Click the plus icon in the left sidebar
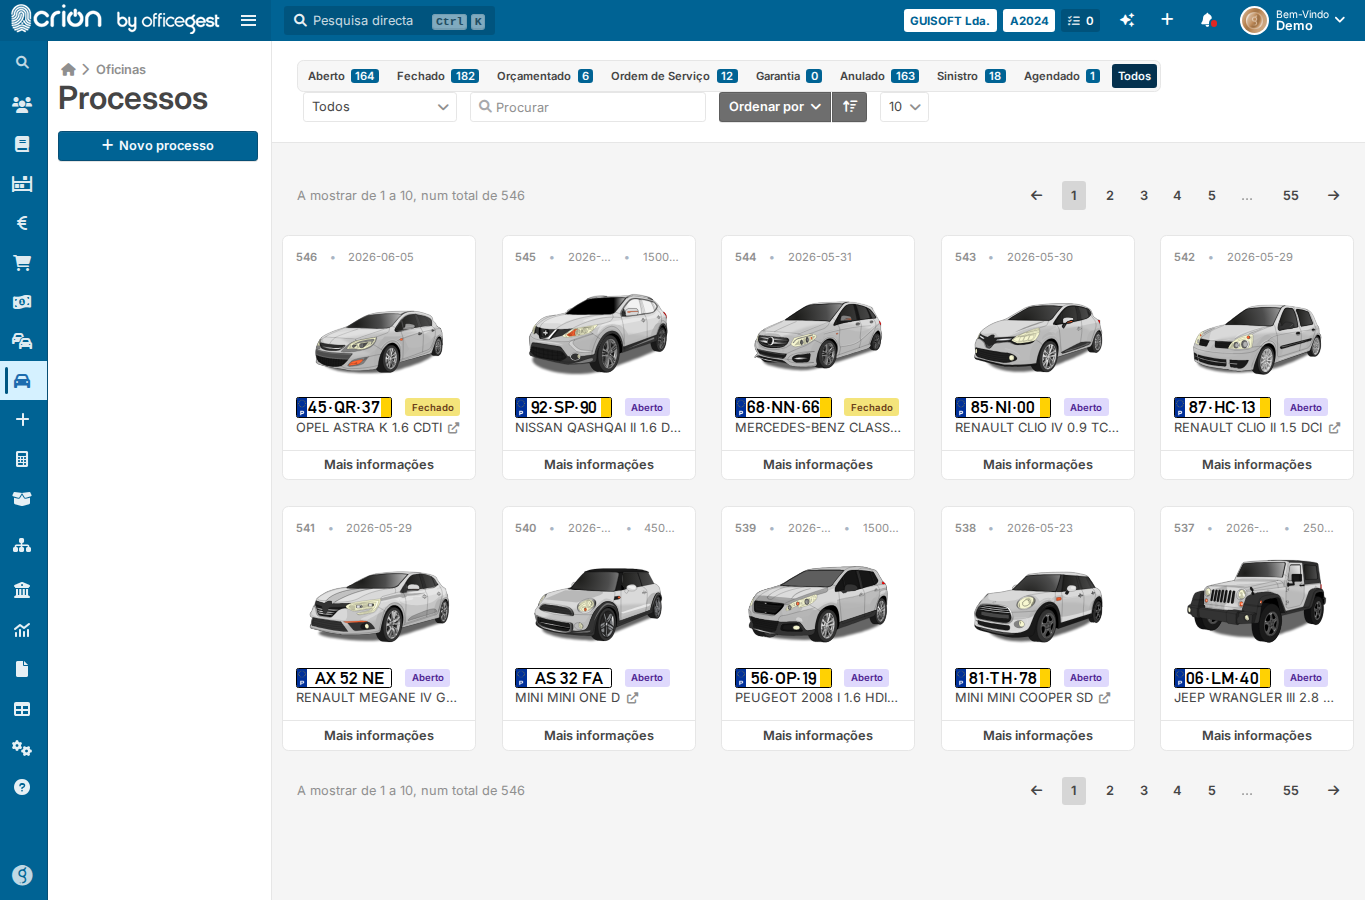 click(x=22, y=420)
